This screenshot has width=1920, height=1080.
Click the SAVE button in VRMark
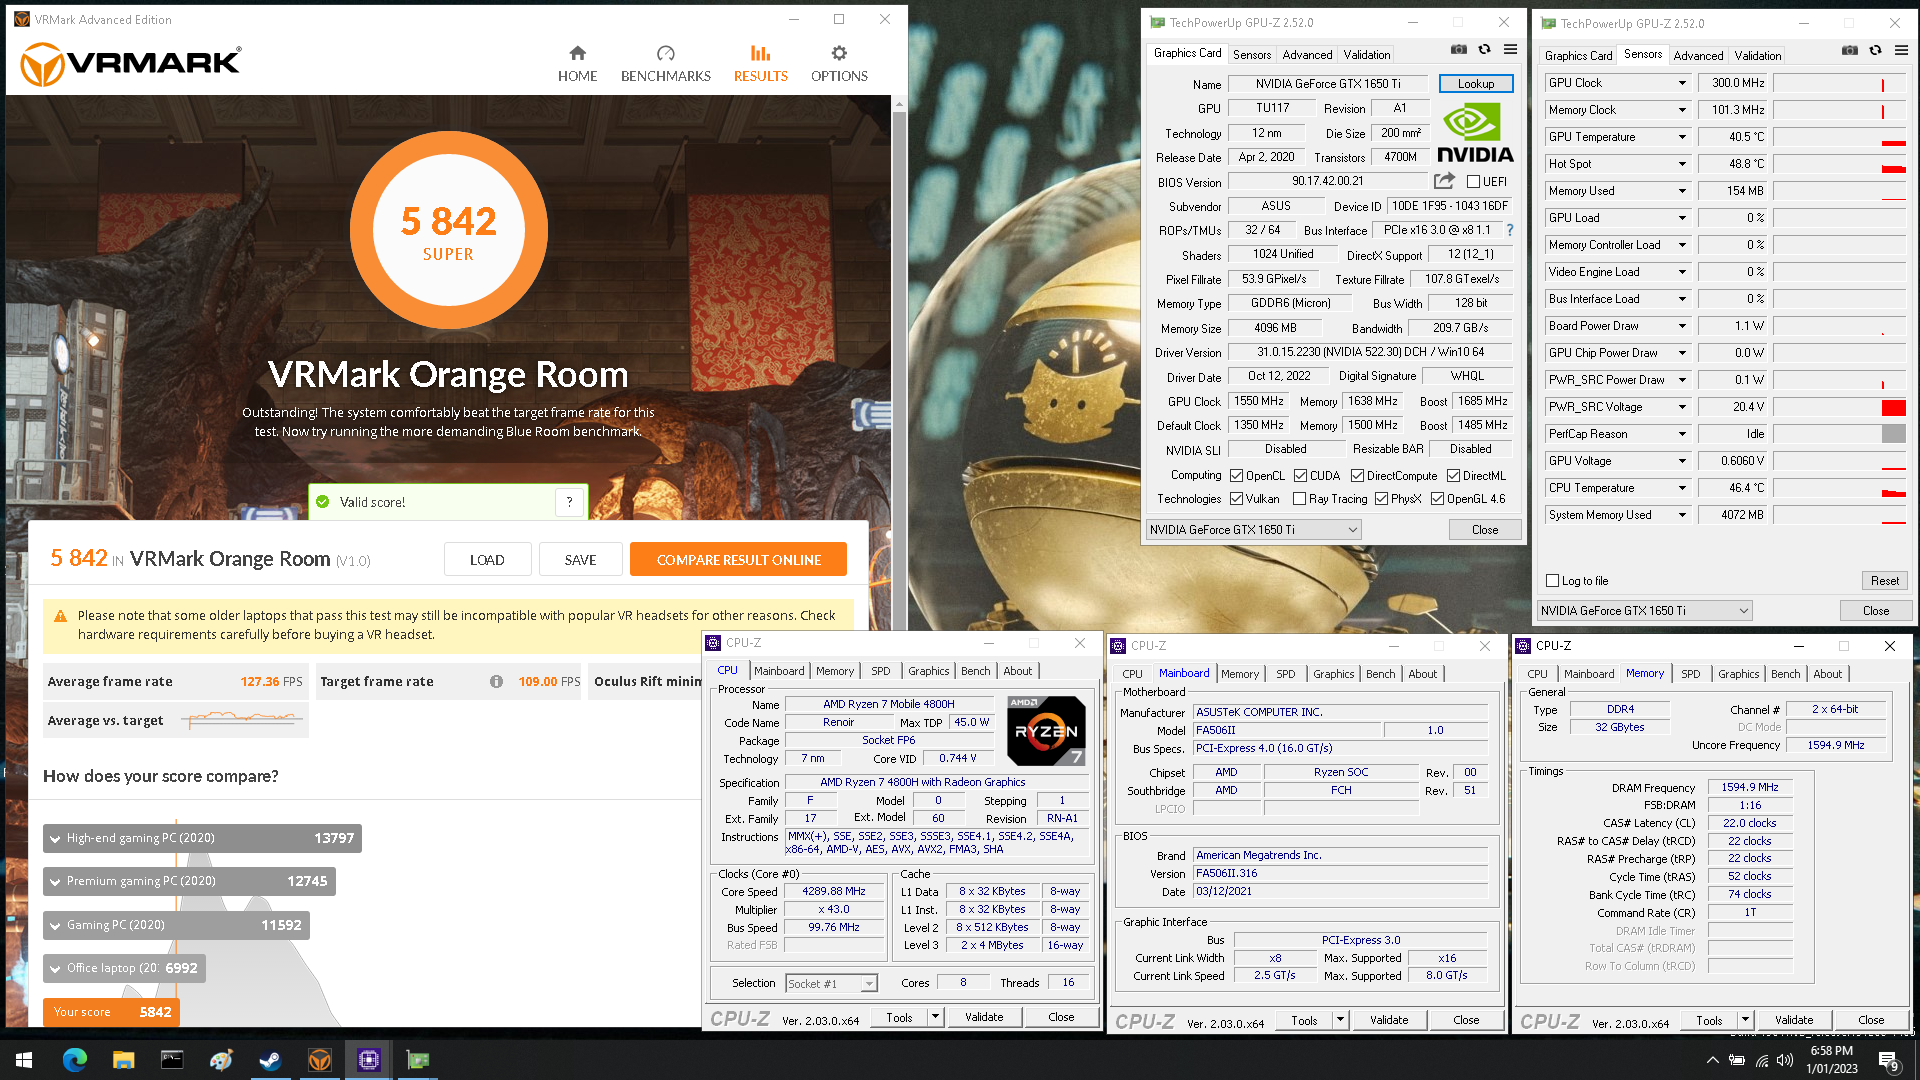tap(580, 560)
